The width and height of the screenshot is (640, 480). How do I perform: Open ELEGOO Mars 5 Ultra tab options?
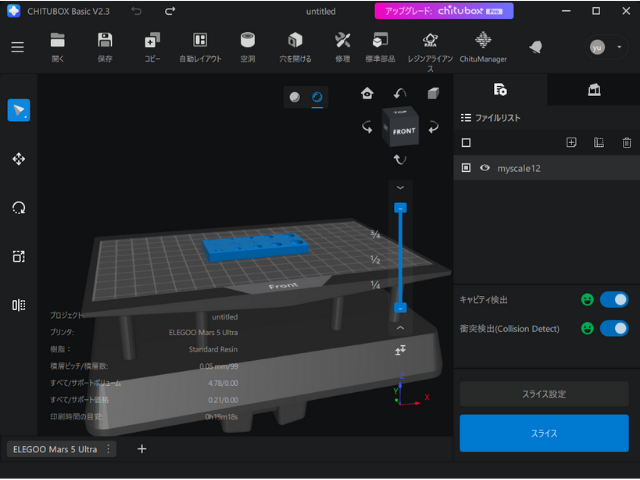109,449
